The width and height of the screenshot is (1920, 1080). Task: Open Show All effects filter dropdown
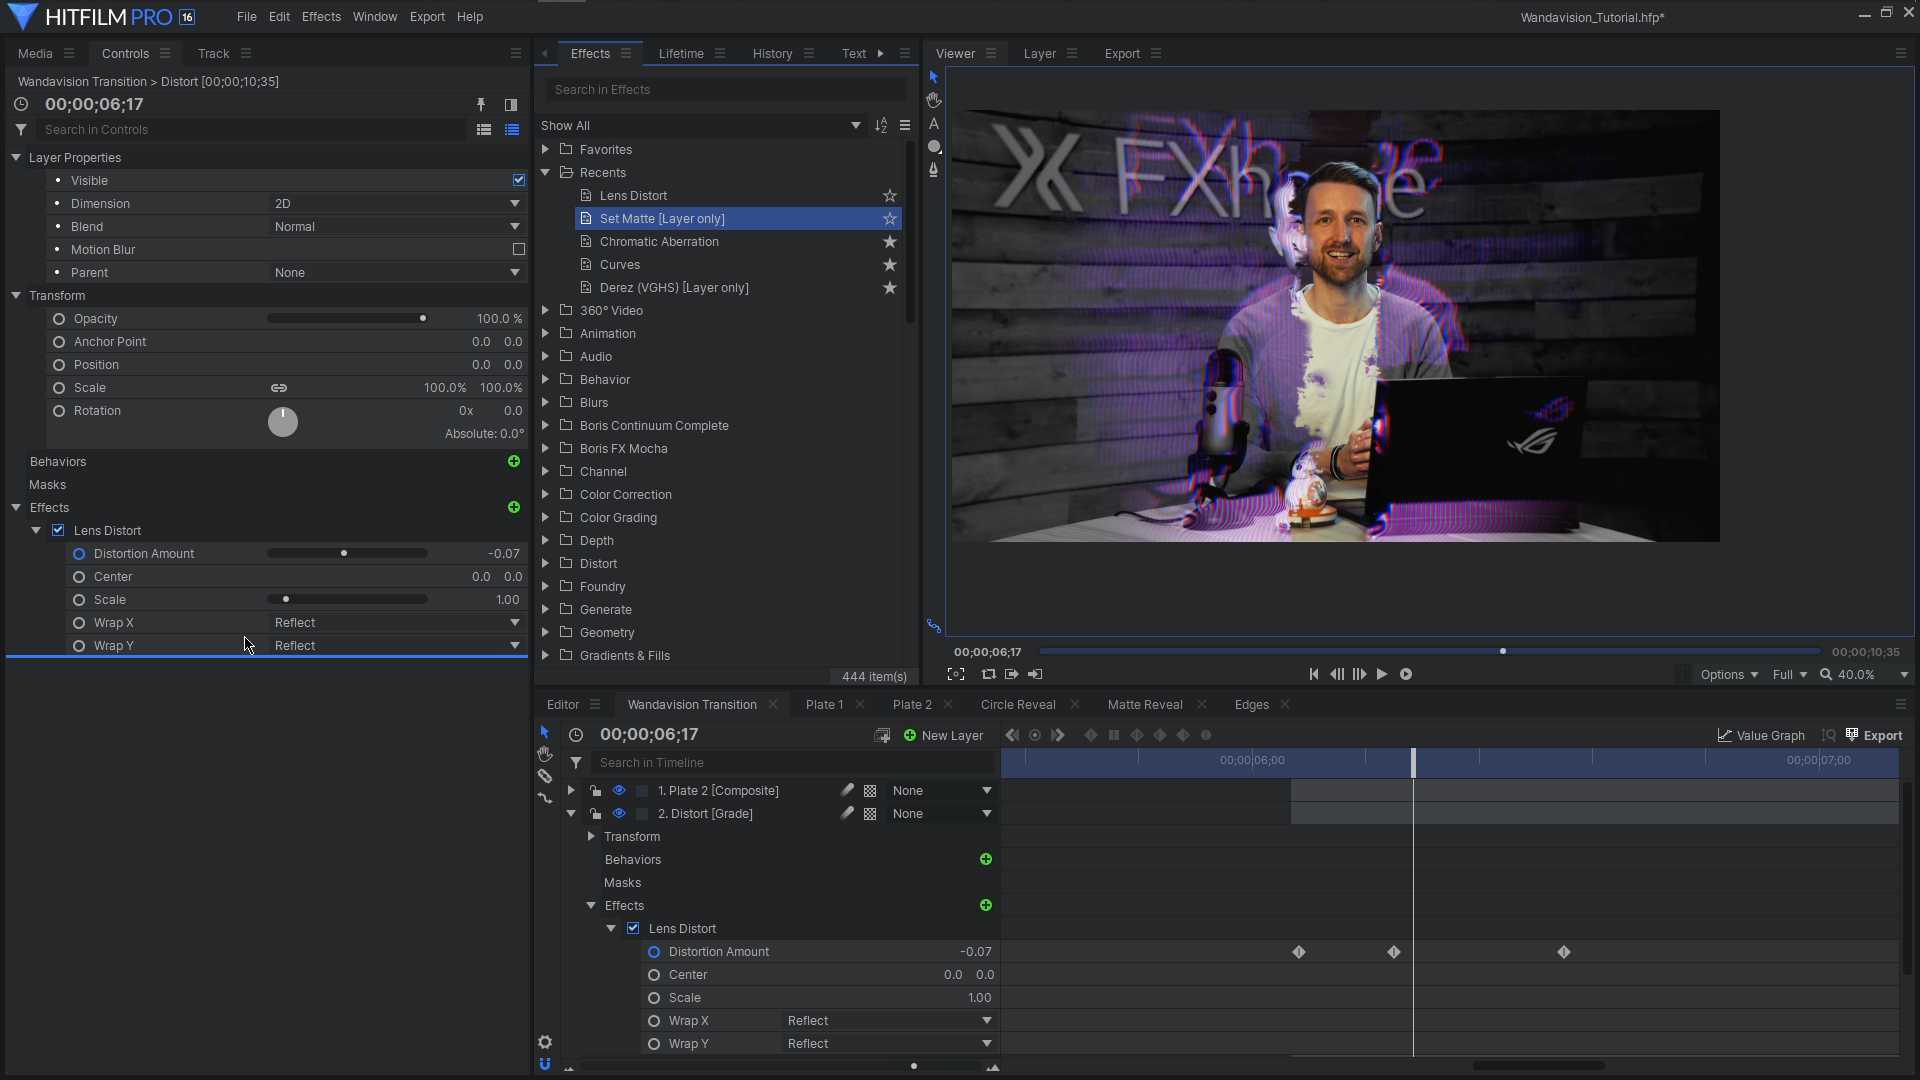(x=701, y=126)
